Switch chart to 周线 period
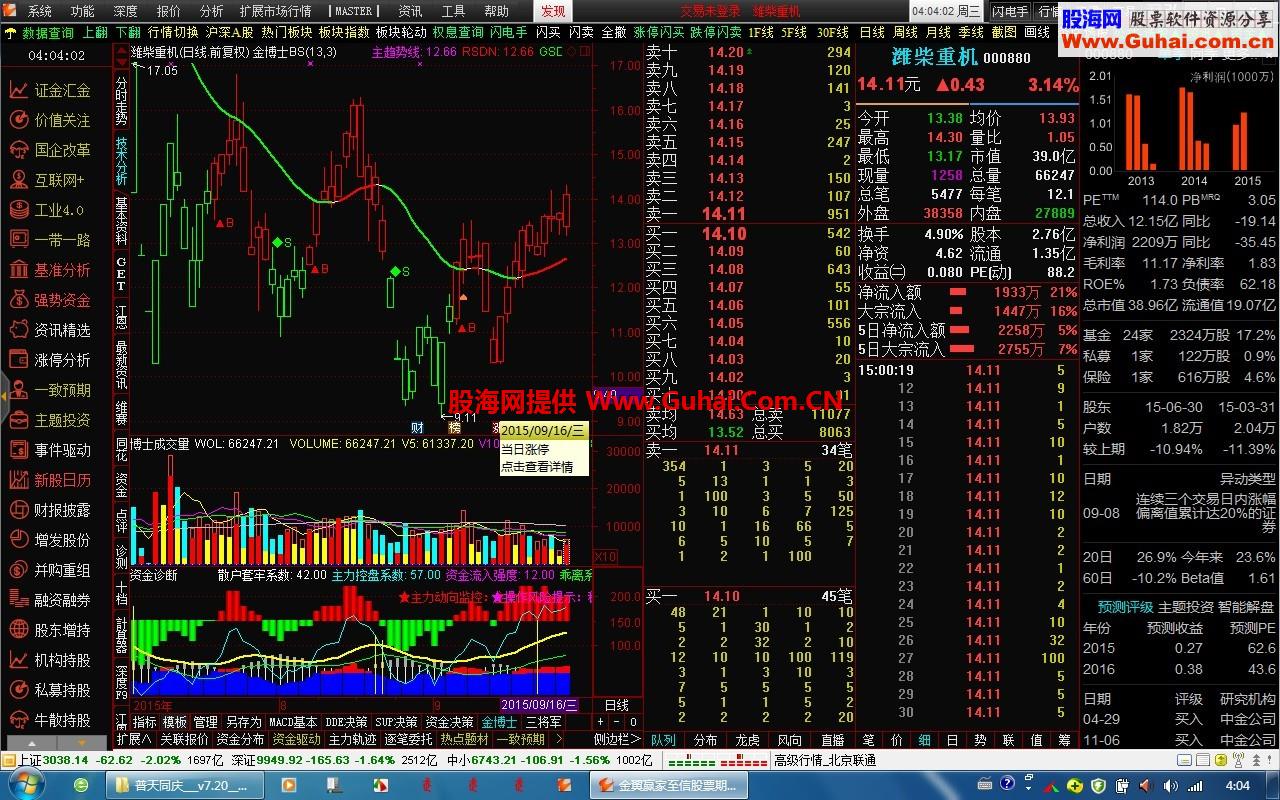This screenshot has height=800, width=1280. (905, 32)
